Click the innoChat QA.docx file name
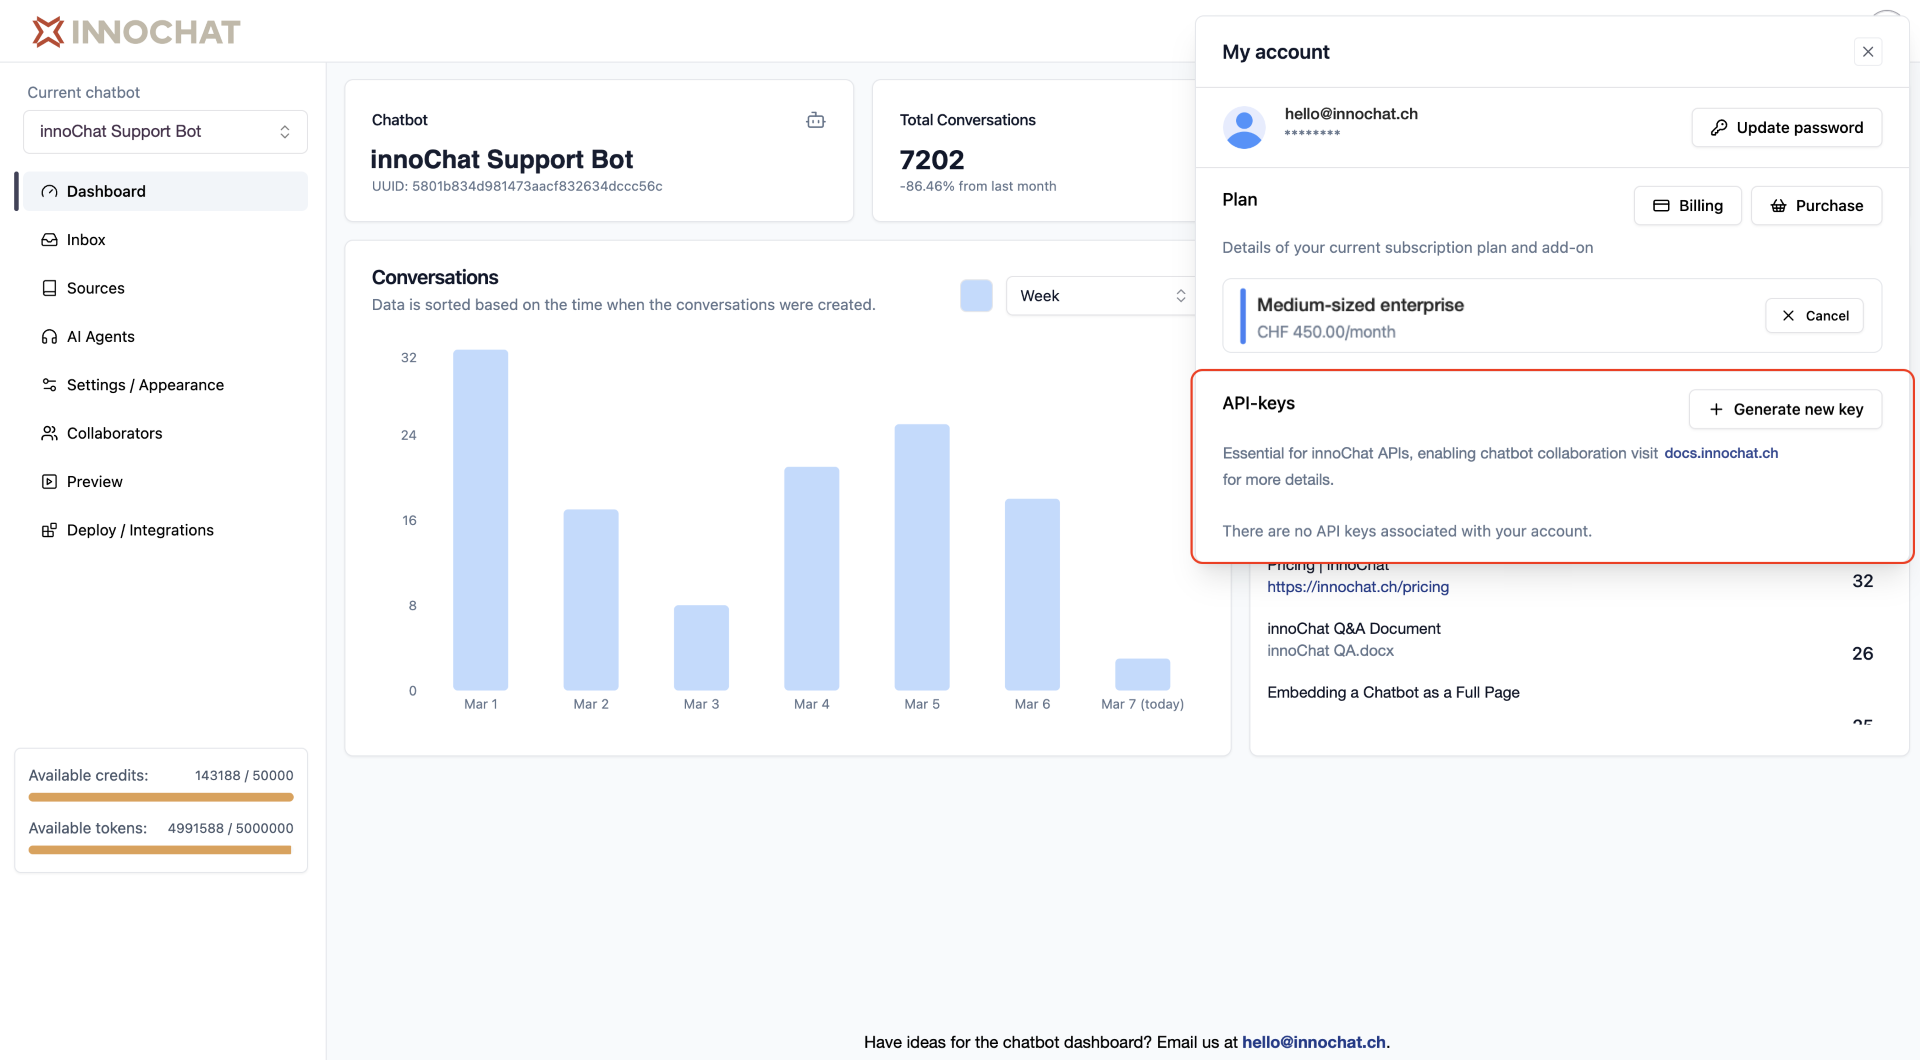This screenshot has width=1920, height=1060. point(1330,651)
